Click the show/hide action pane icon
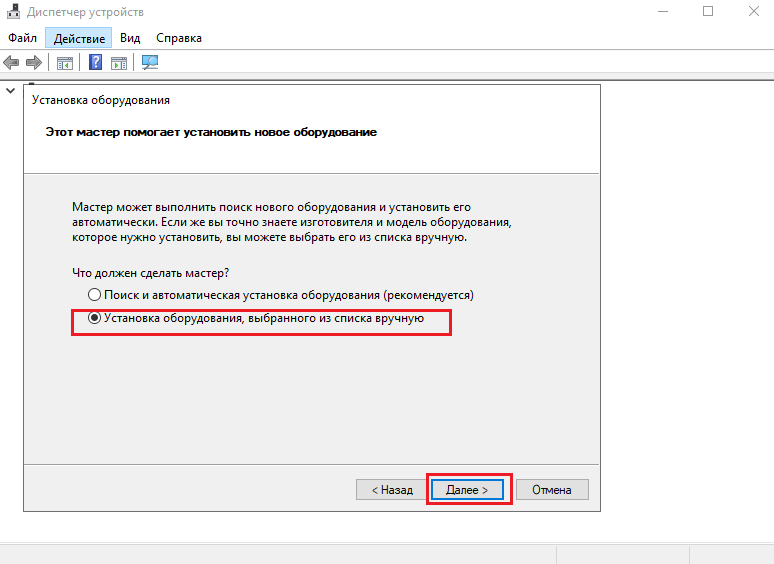 coord(118,63)
